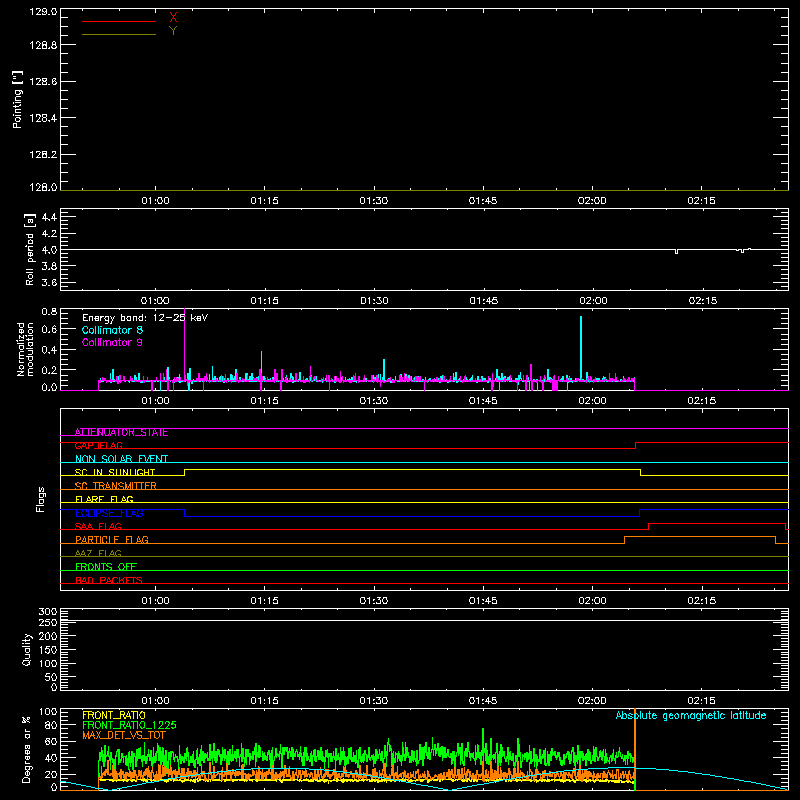The image size is (800, 800).
Task: Click the blue 'ECLIPSE_FLAG' label
Action: 109,513
